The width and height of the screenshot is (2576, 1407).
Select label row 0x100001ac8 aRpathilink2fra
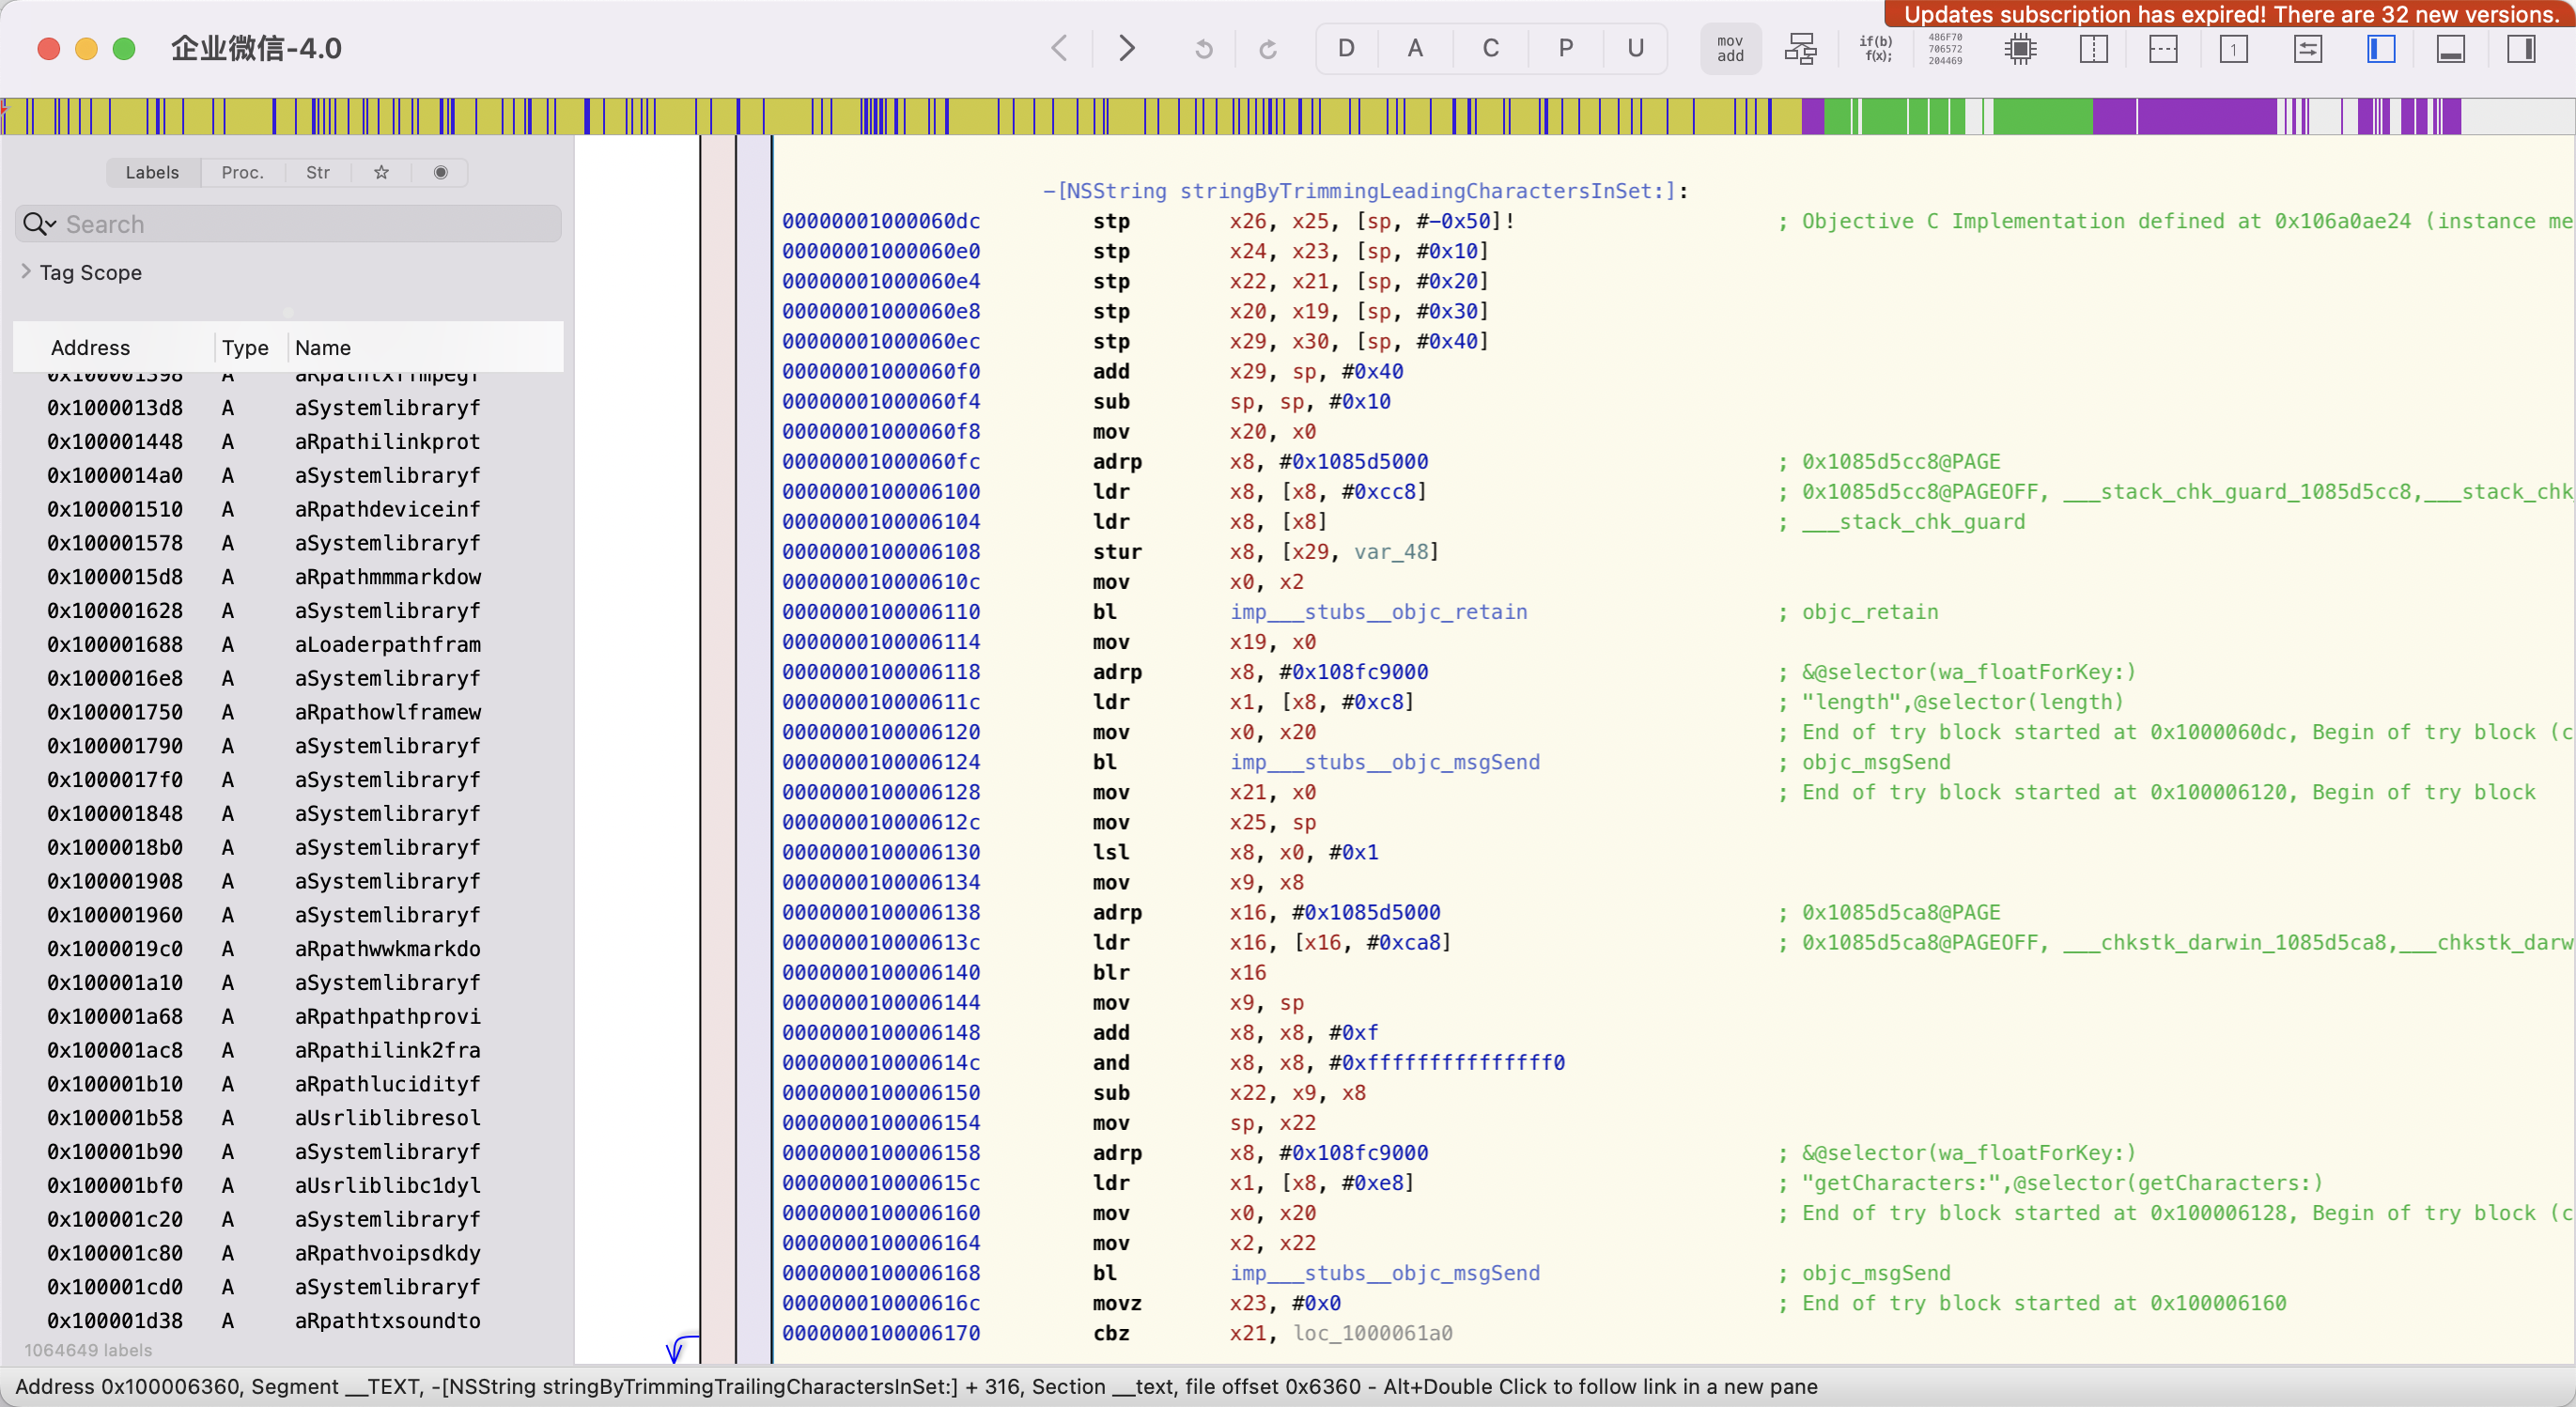coord(288,1050)
